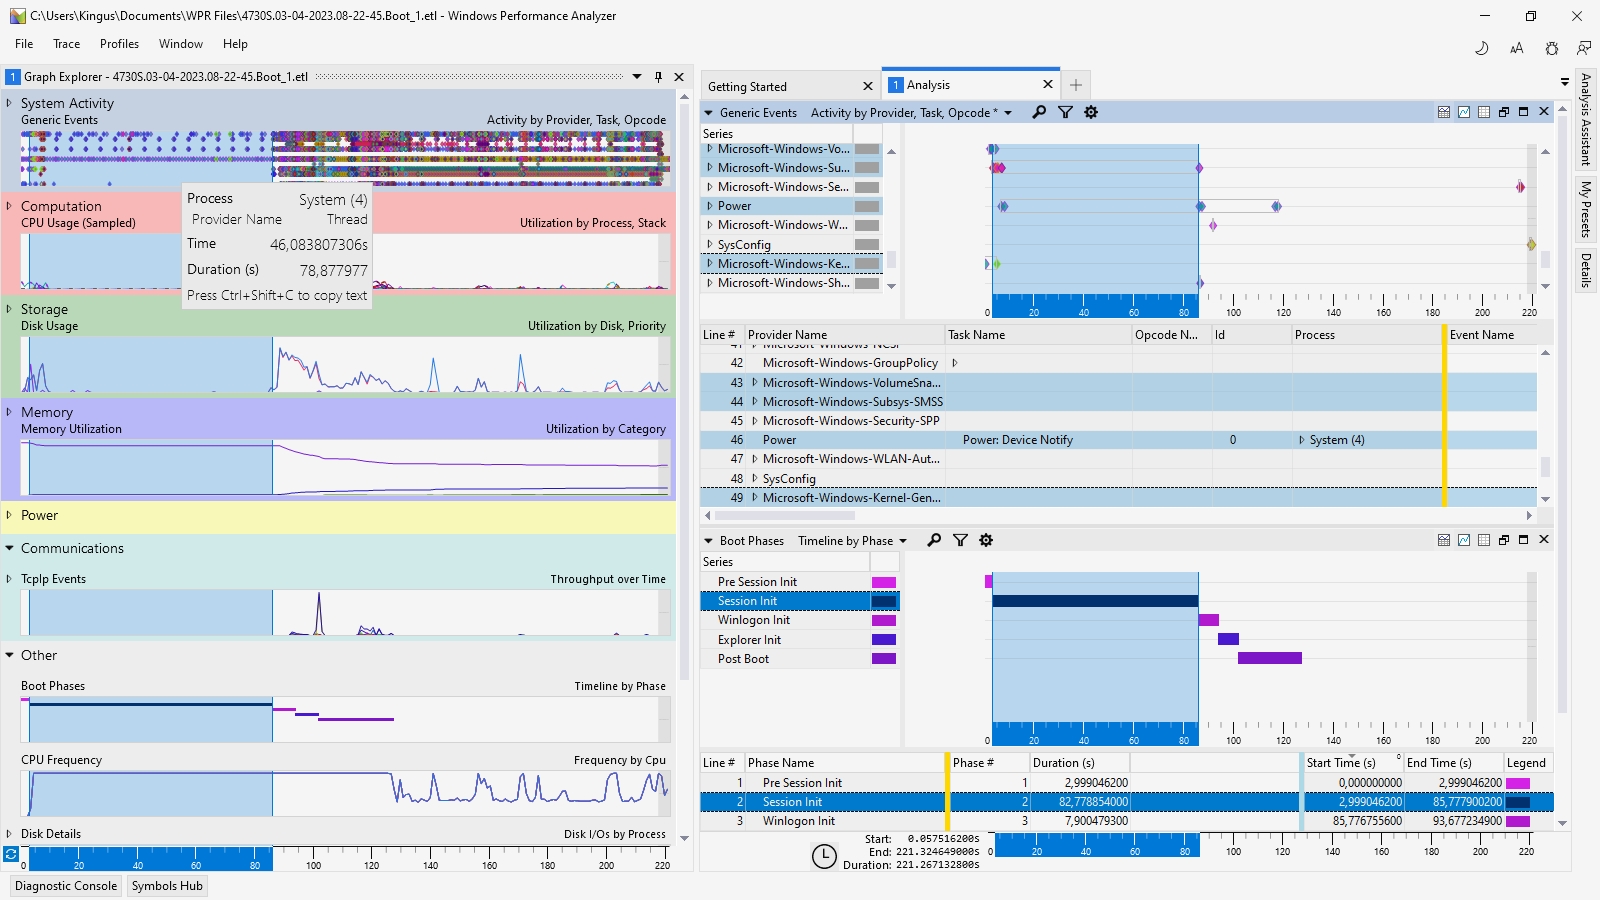Open search in the Generic Events panel
Screen dimensions: 1600x900
pyautogui.click(x=1039, y=112)
